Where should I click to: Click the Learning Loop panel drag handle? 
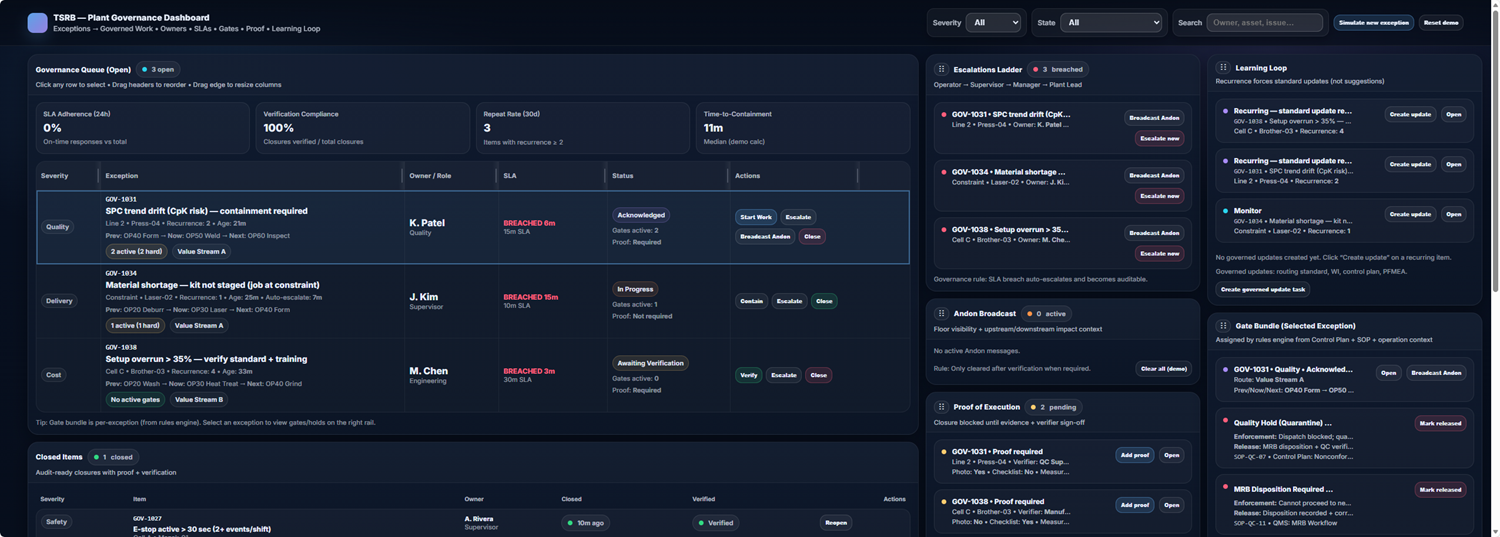click(x=1223, y=68)
